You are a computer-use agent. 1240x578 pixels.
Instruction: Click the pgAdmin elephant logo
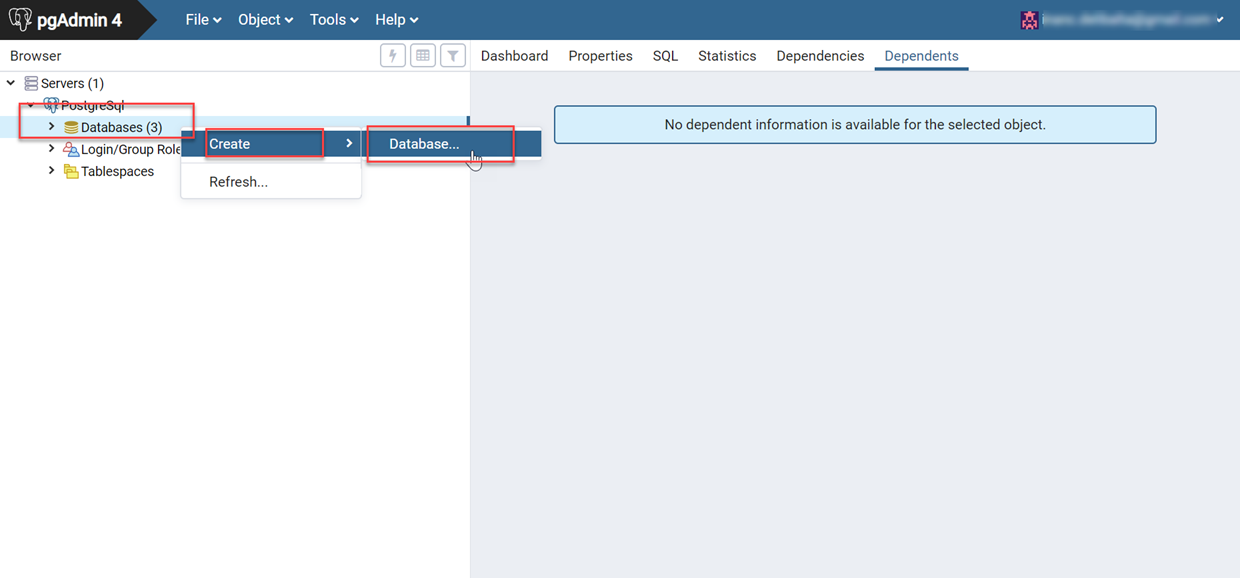coord(20,19)
